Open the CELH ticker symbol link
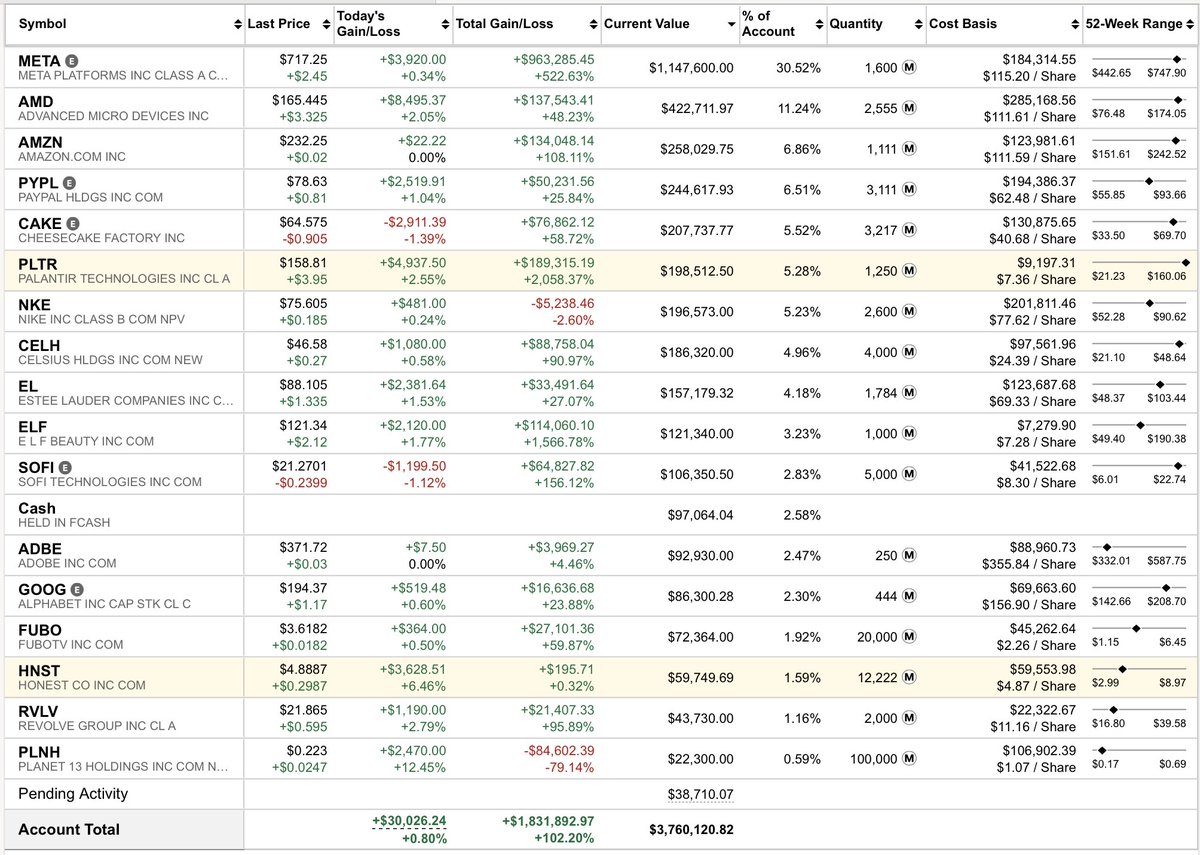This screenshot has width=1200, height=855. (x=39, y=346)
